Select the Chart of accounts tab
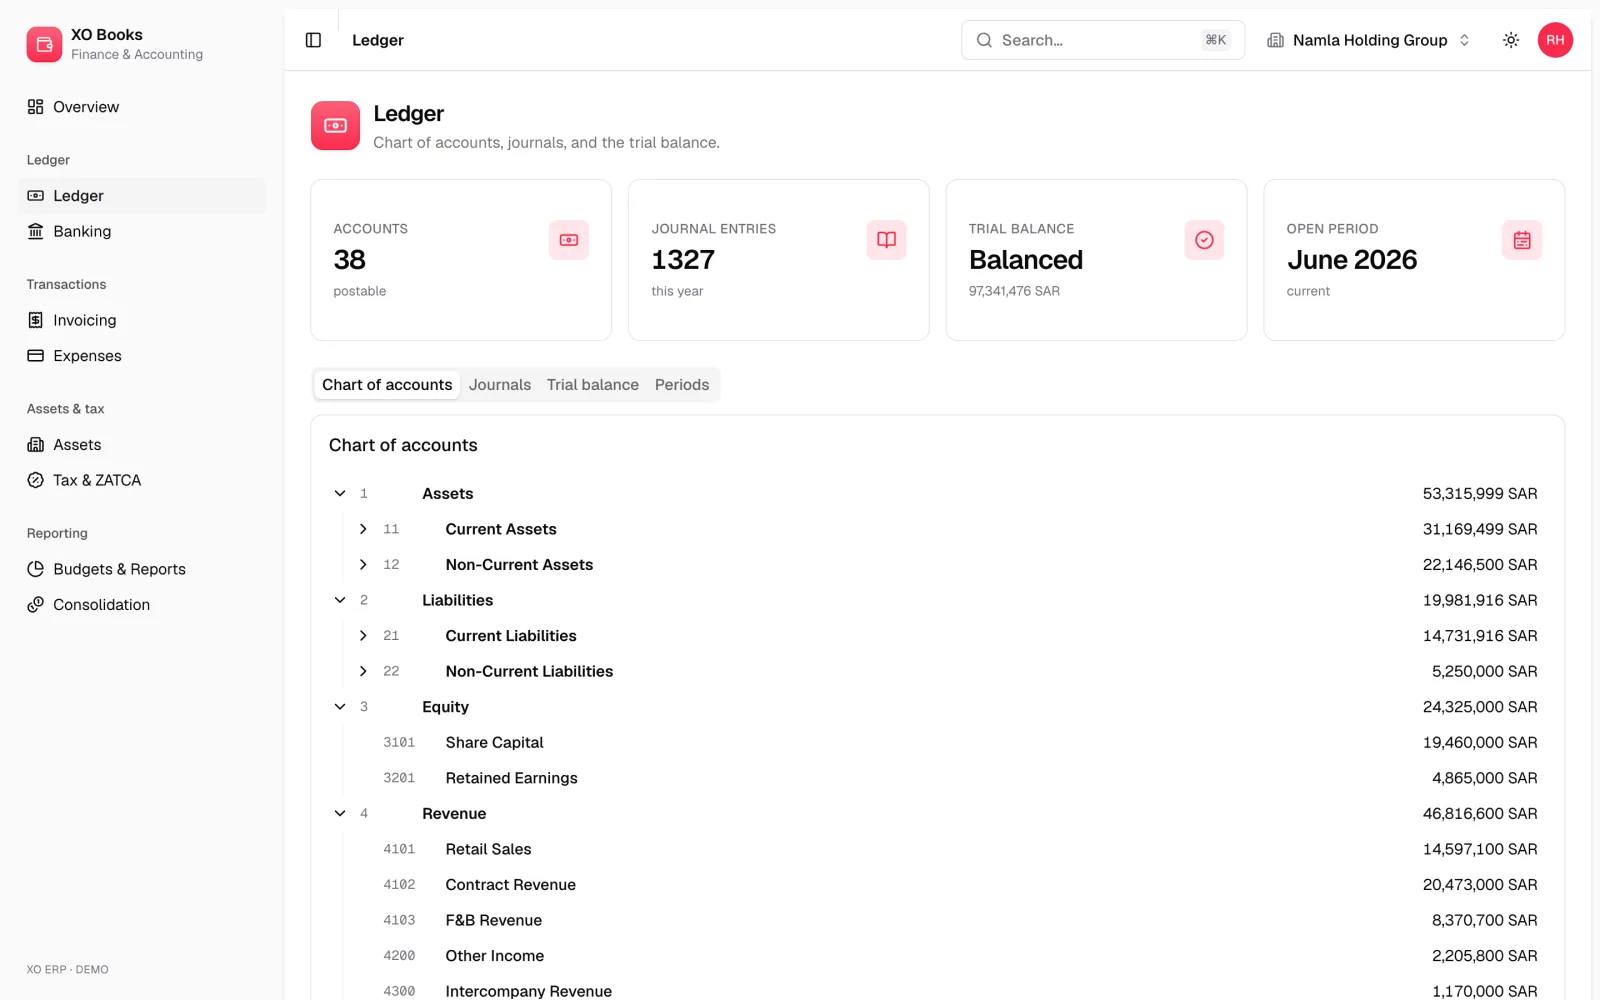1600x1000 pixels. pyautogui.click(x=387, y=385)
